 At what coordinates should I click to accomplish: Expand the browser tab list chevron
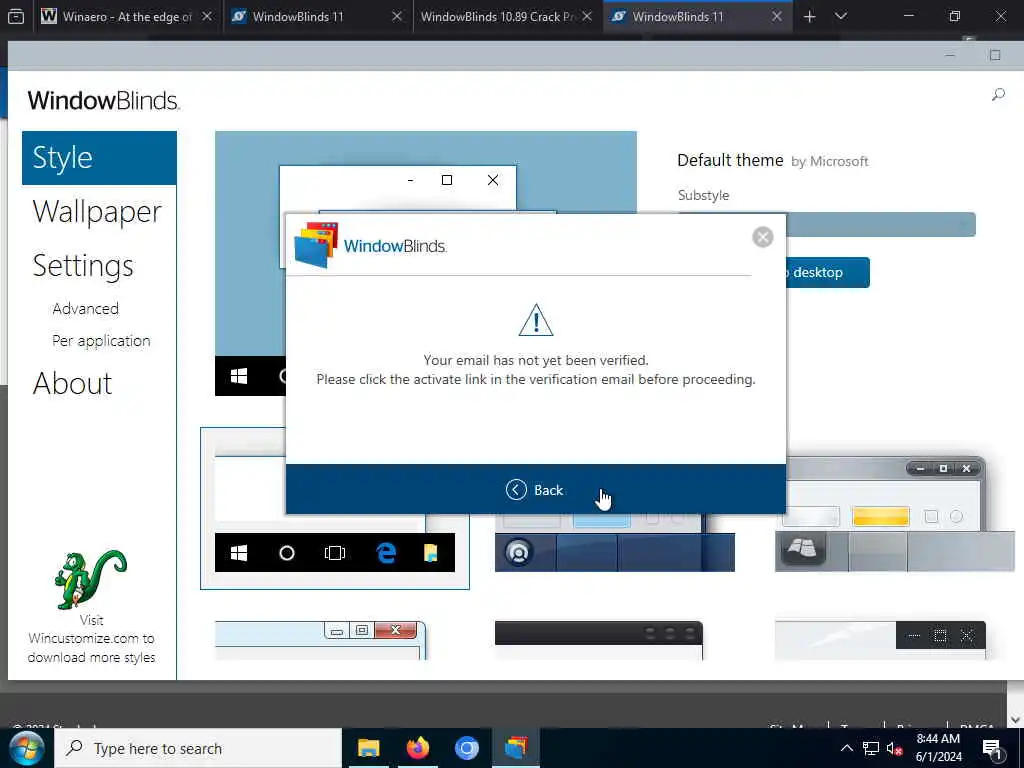(x=841, y=16)
